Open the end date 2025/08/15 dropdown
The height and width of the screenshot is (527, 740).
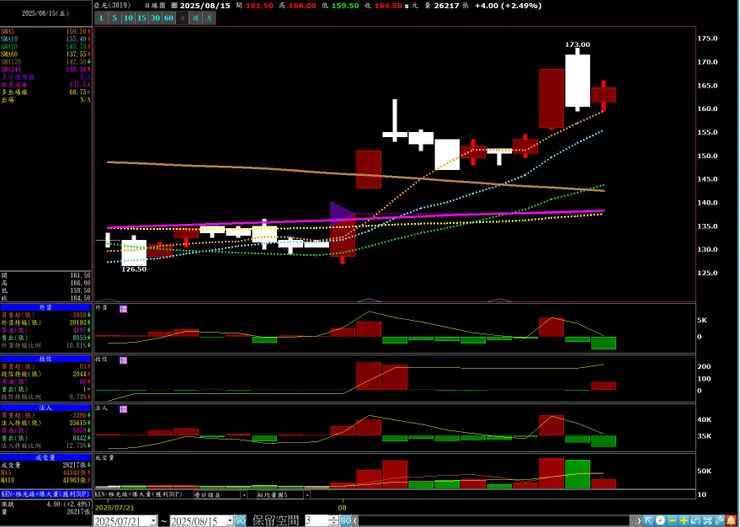[230, 521]
